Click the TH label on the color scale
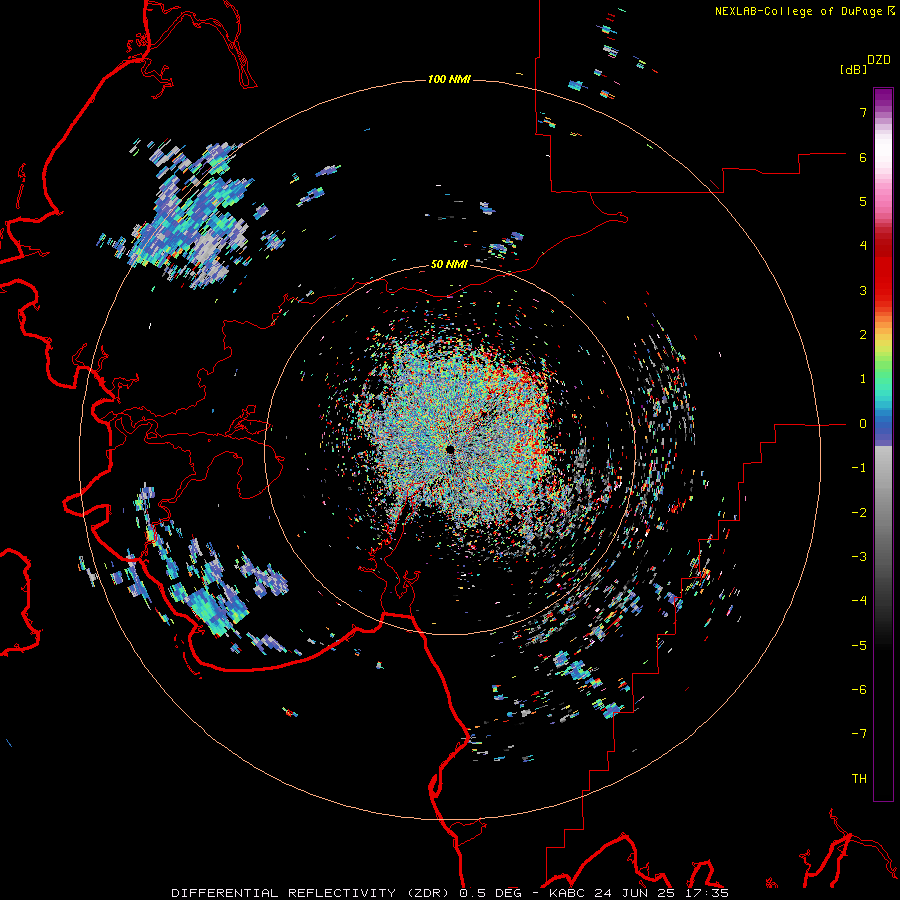The image size is (900, 900). pos(859,779)
